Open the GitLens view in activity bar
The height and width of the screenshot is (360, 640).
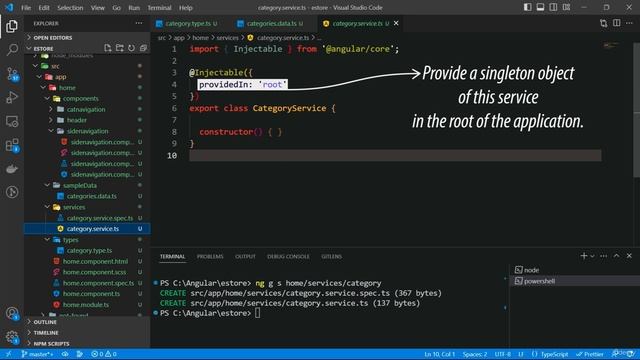(x=12, y=192)
